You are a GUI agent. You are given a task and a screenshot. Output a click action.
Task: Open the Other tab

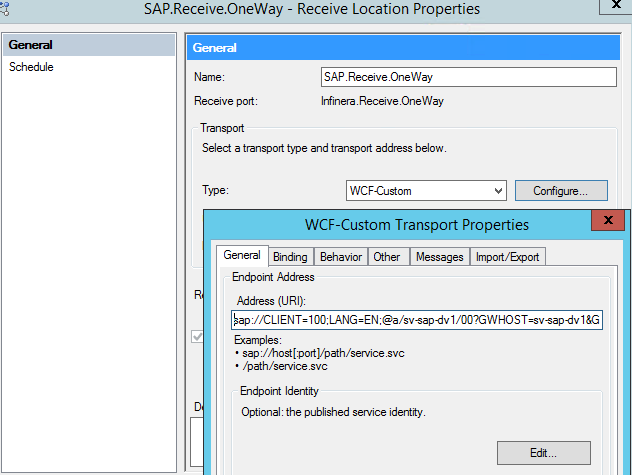point(387,257)
